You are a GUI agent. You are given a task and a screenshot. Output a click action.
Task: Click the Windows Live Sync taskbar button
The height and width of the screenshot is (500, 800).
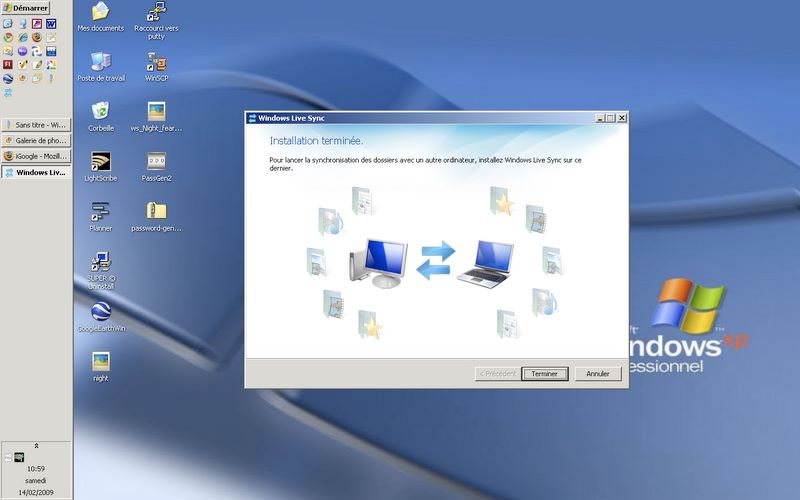click(36, 172)
